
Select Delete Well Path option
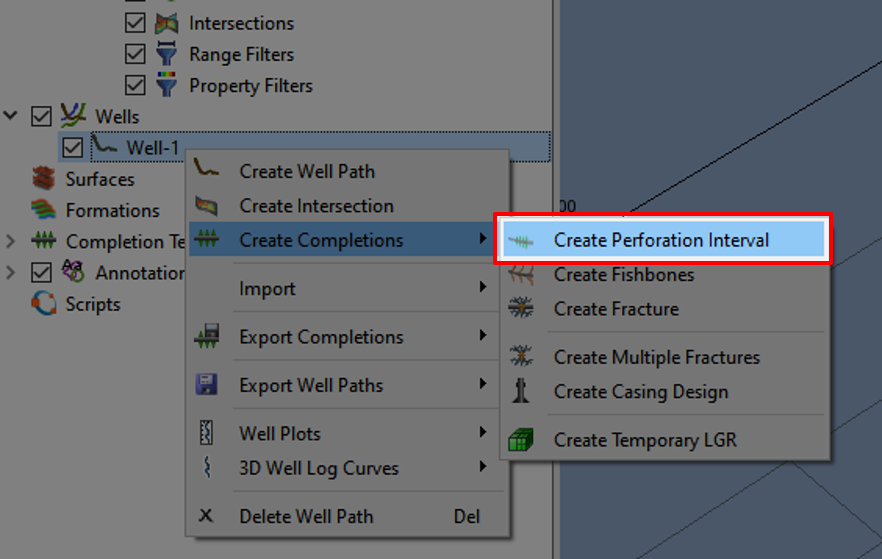pyautogui.click(x=306, y=516)
